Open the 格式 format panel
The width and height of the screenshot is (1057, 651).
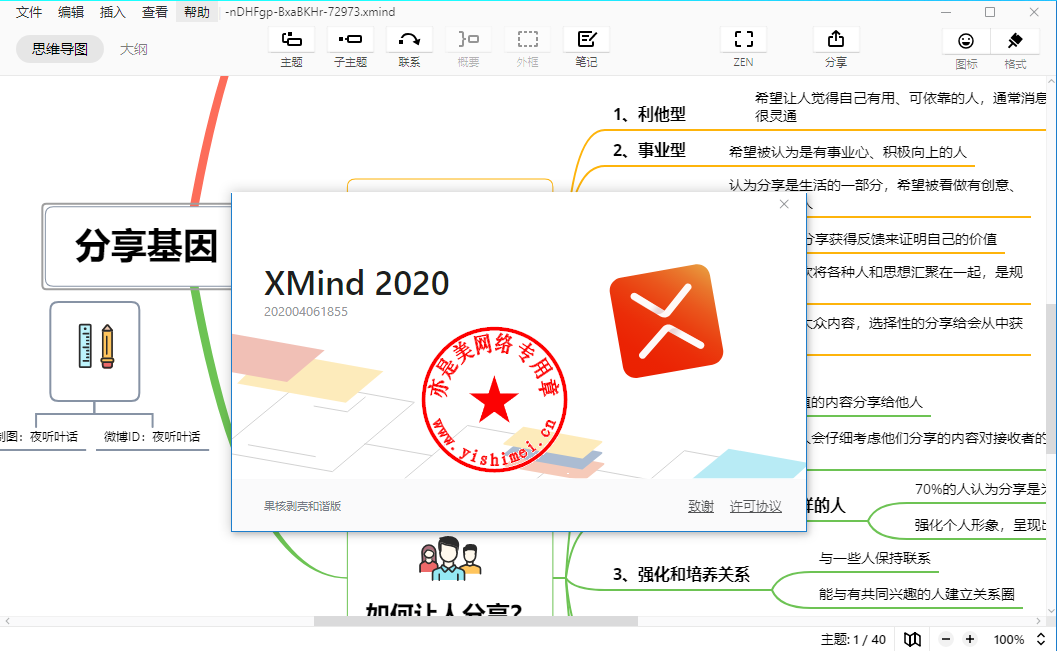pyautogui.click(x=1015, y=41)
